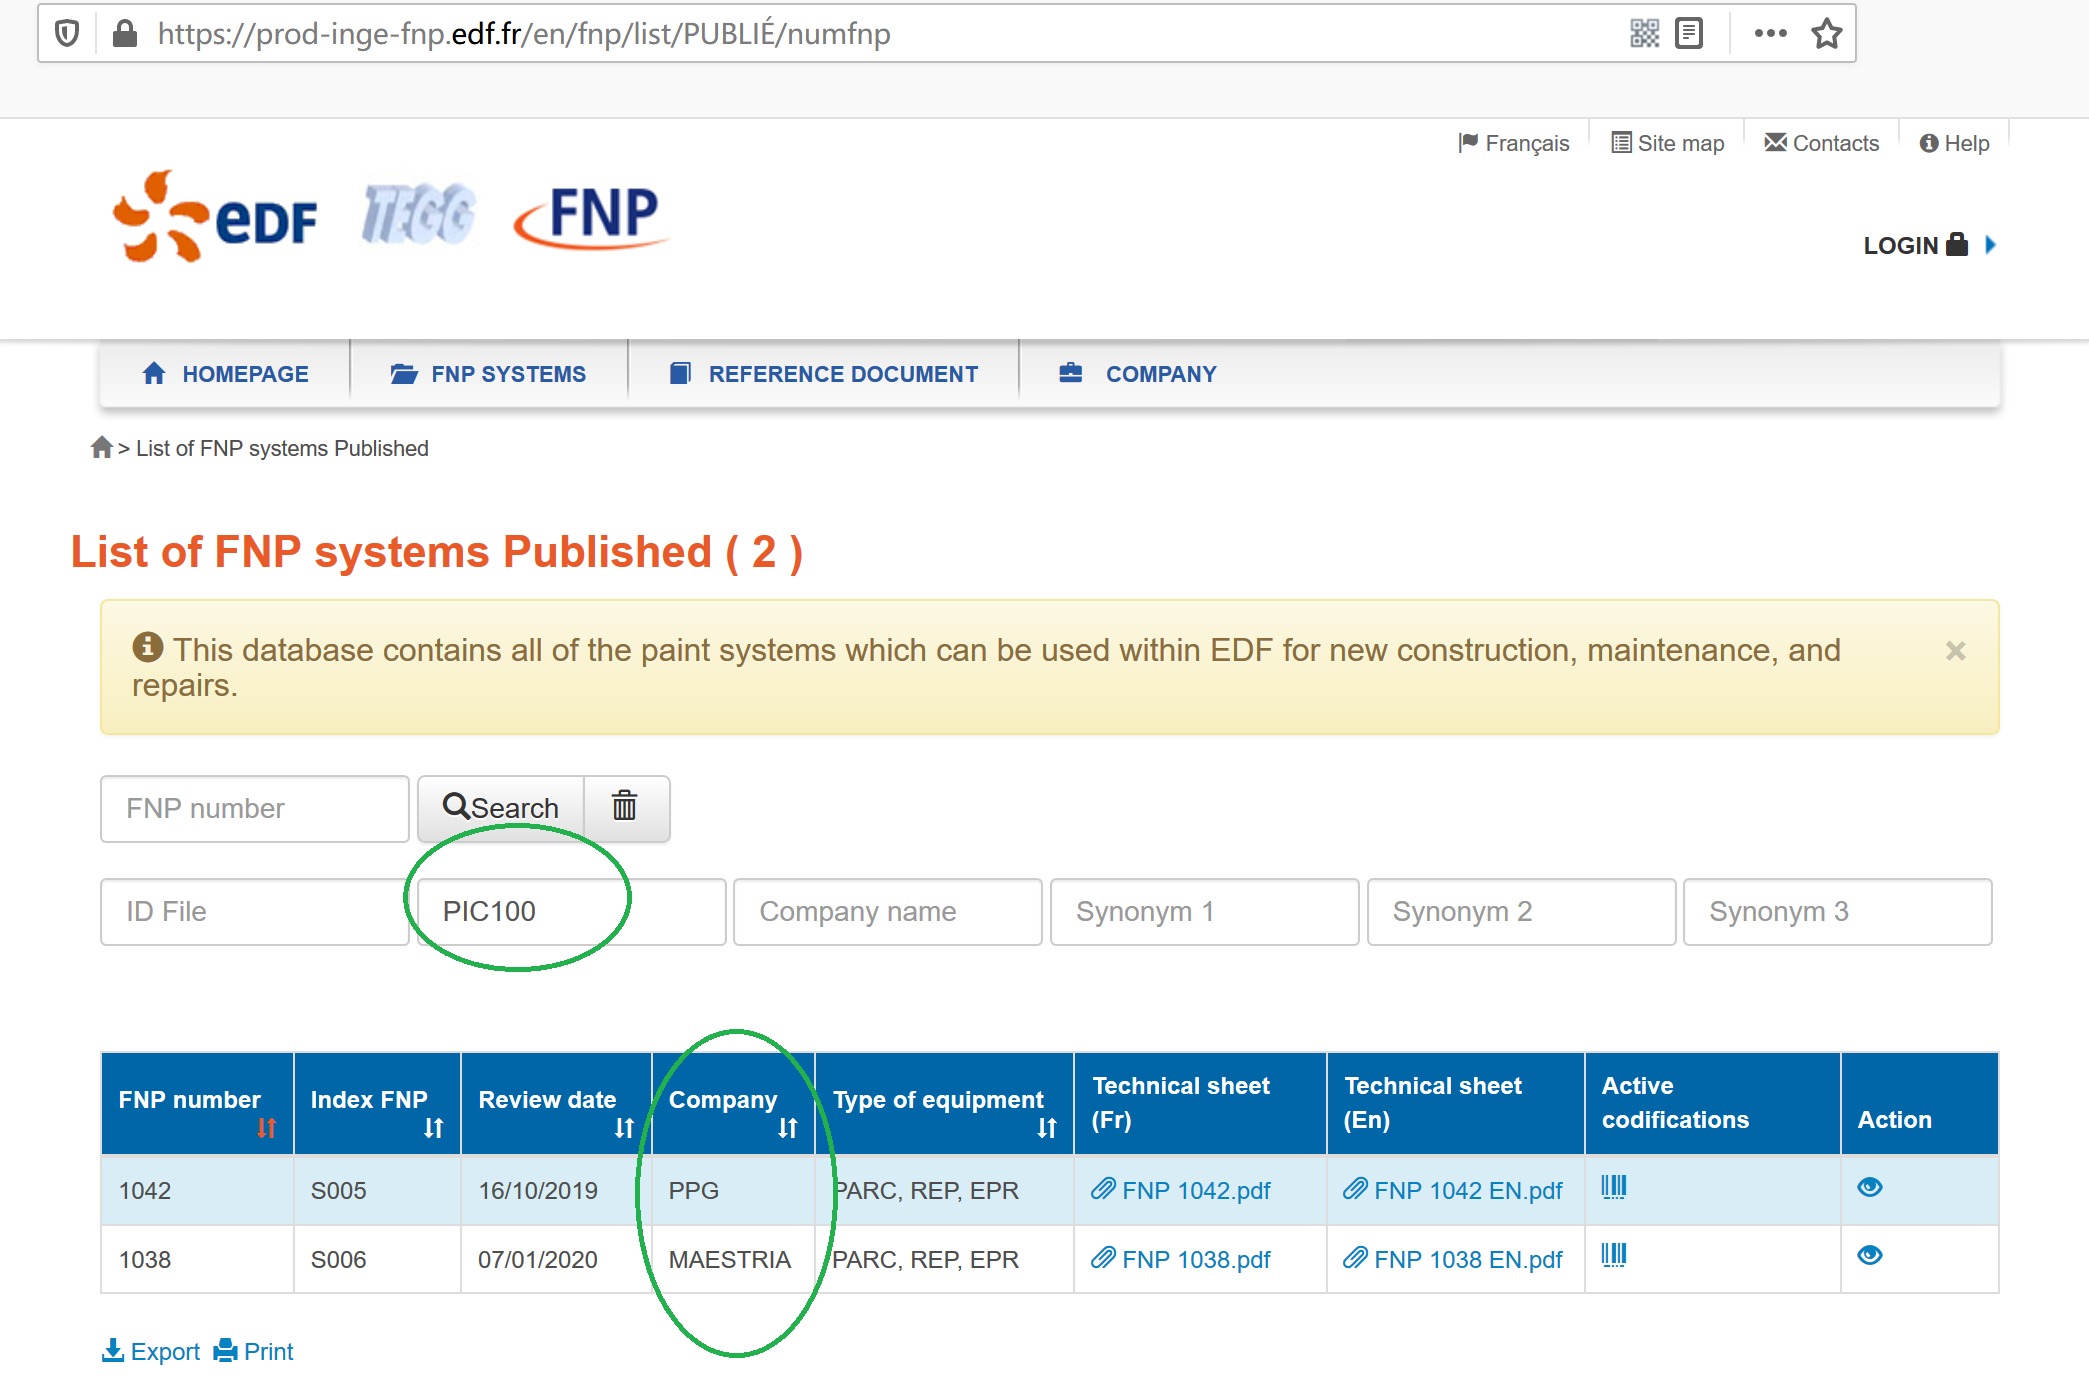Open barcode codifications for FNP 1042

1613,1187
